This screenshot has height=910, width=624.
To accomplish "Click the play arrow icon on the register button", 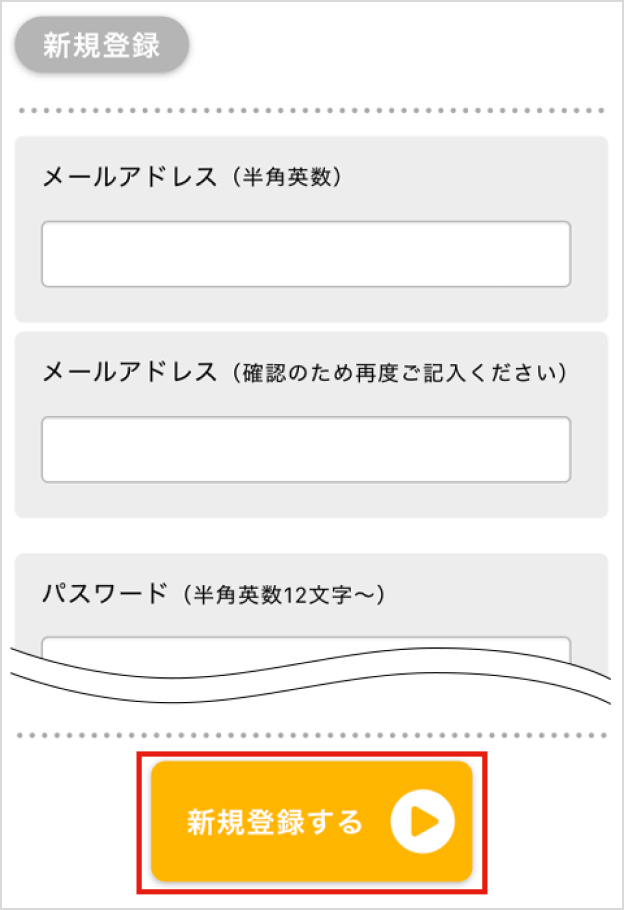I will (x=422, y=822).
